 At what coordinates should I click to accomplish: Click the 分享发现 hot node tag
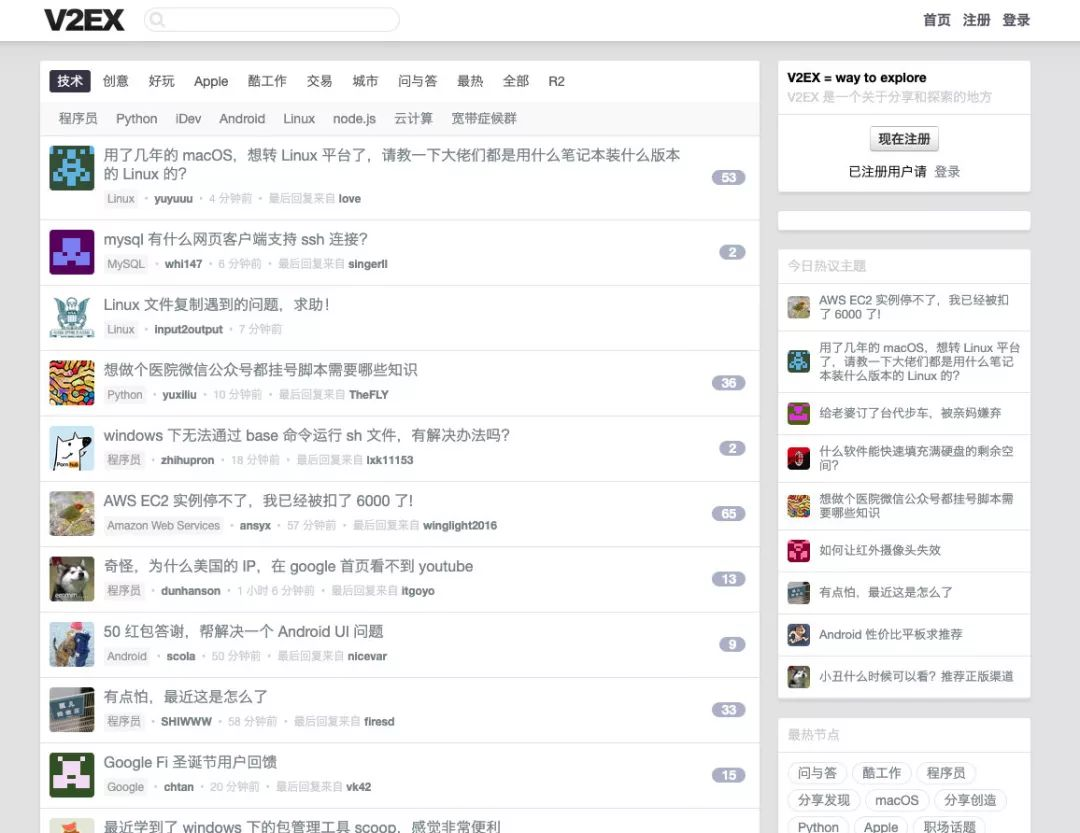[824, 800]
